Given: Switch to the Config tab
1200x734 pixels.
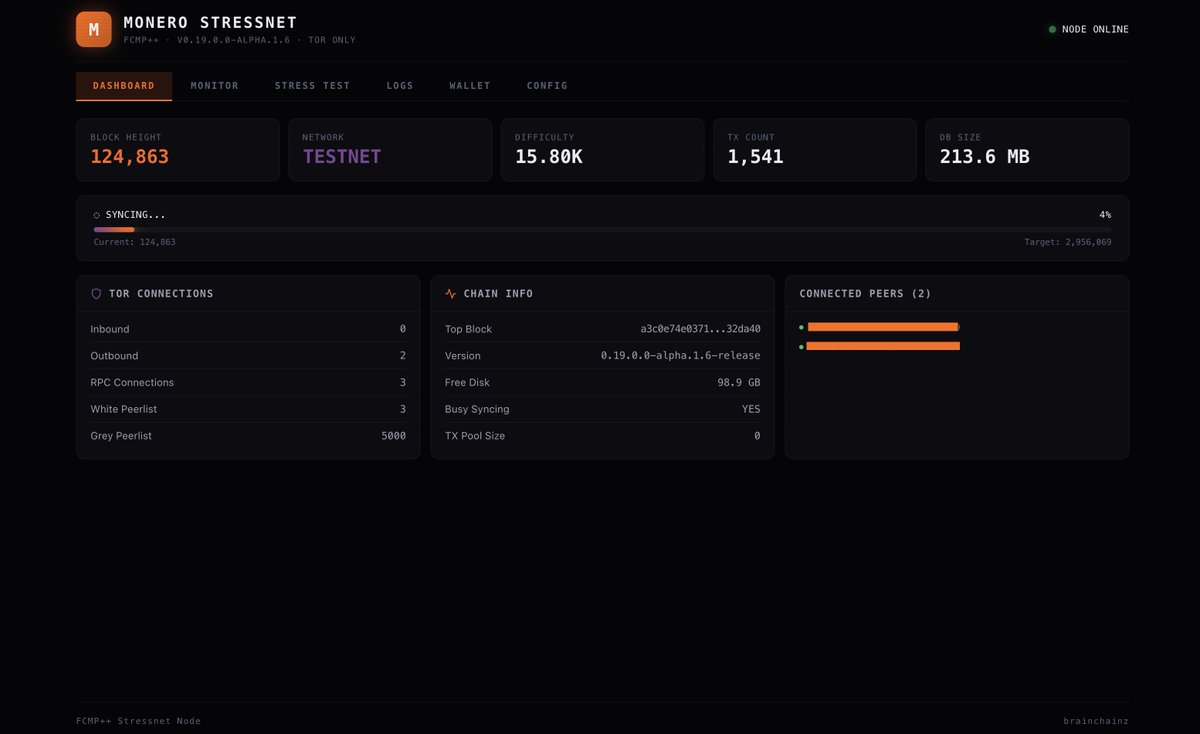Looking at the screenshot, I should pos(547,86).
